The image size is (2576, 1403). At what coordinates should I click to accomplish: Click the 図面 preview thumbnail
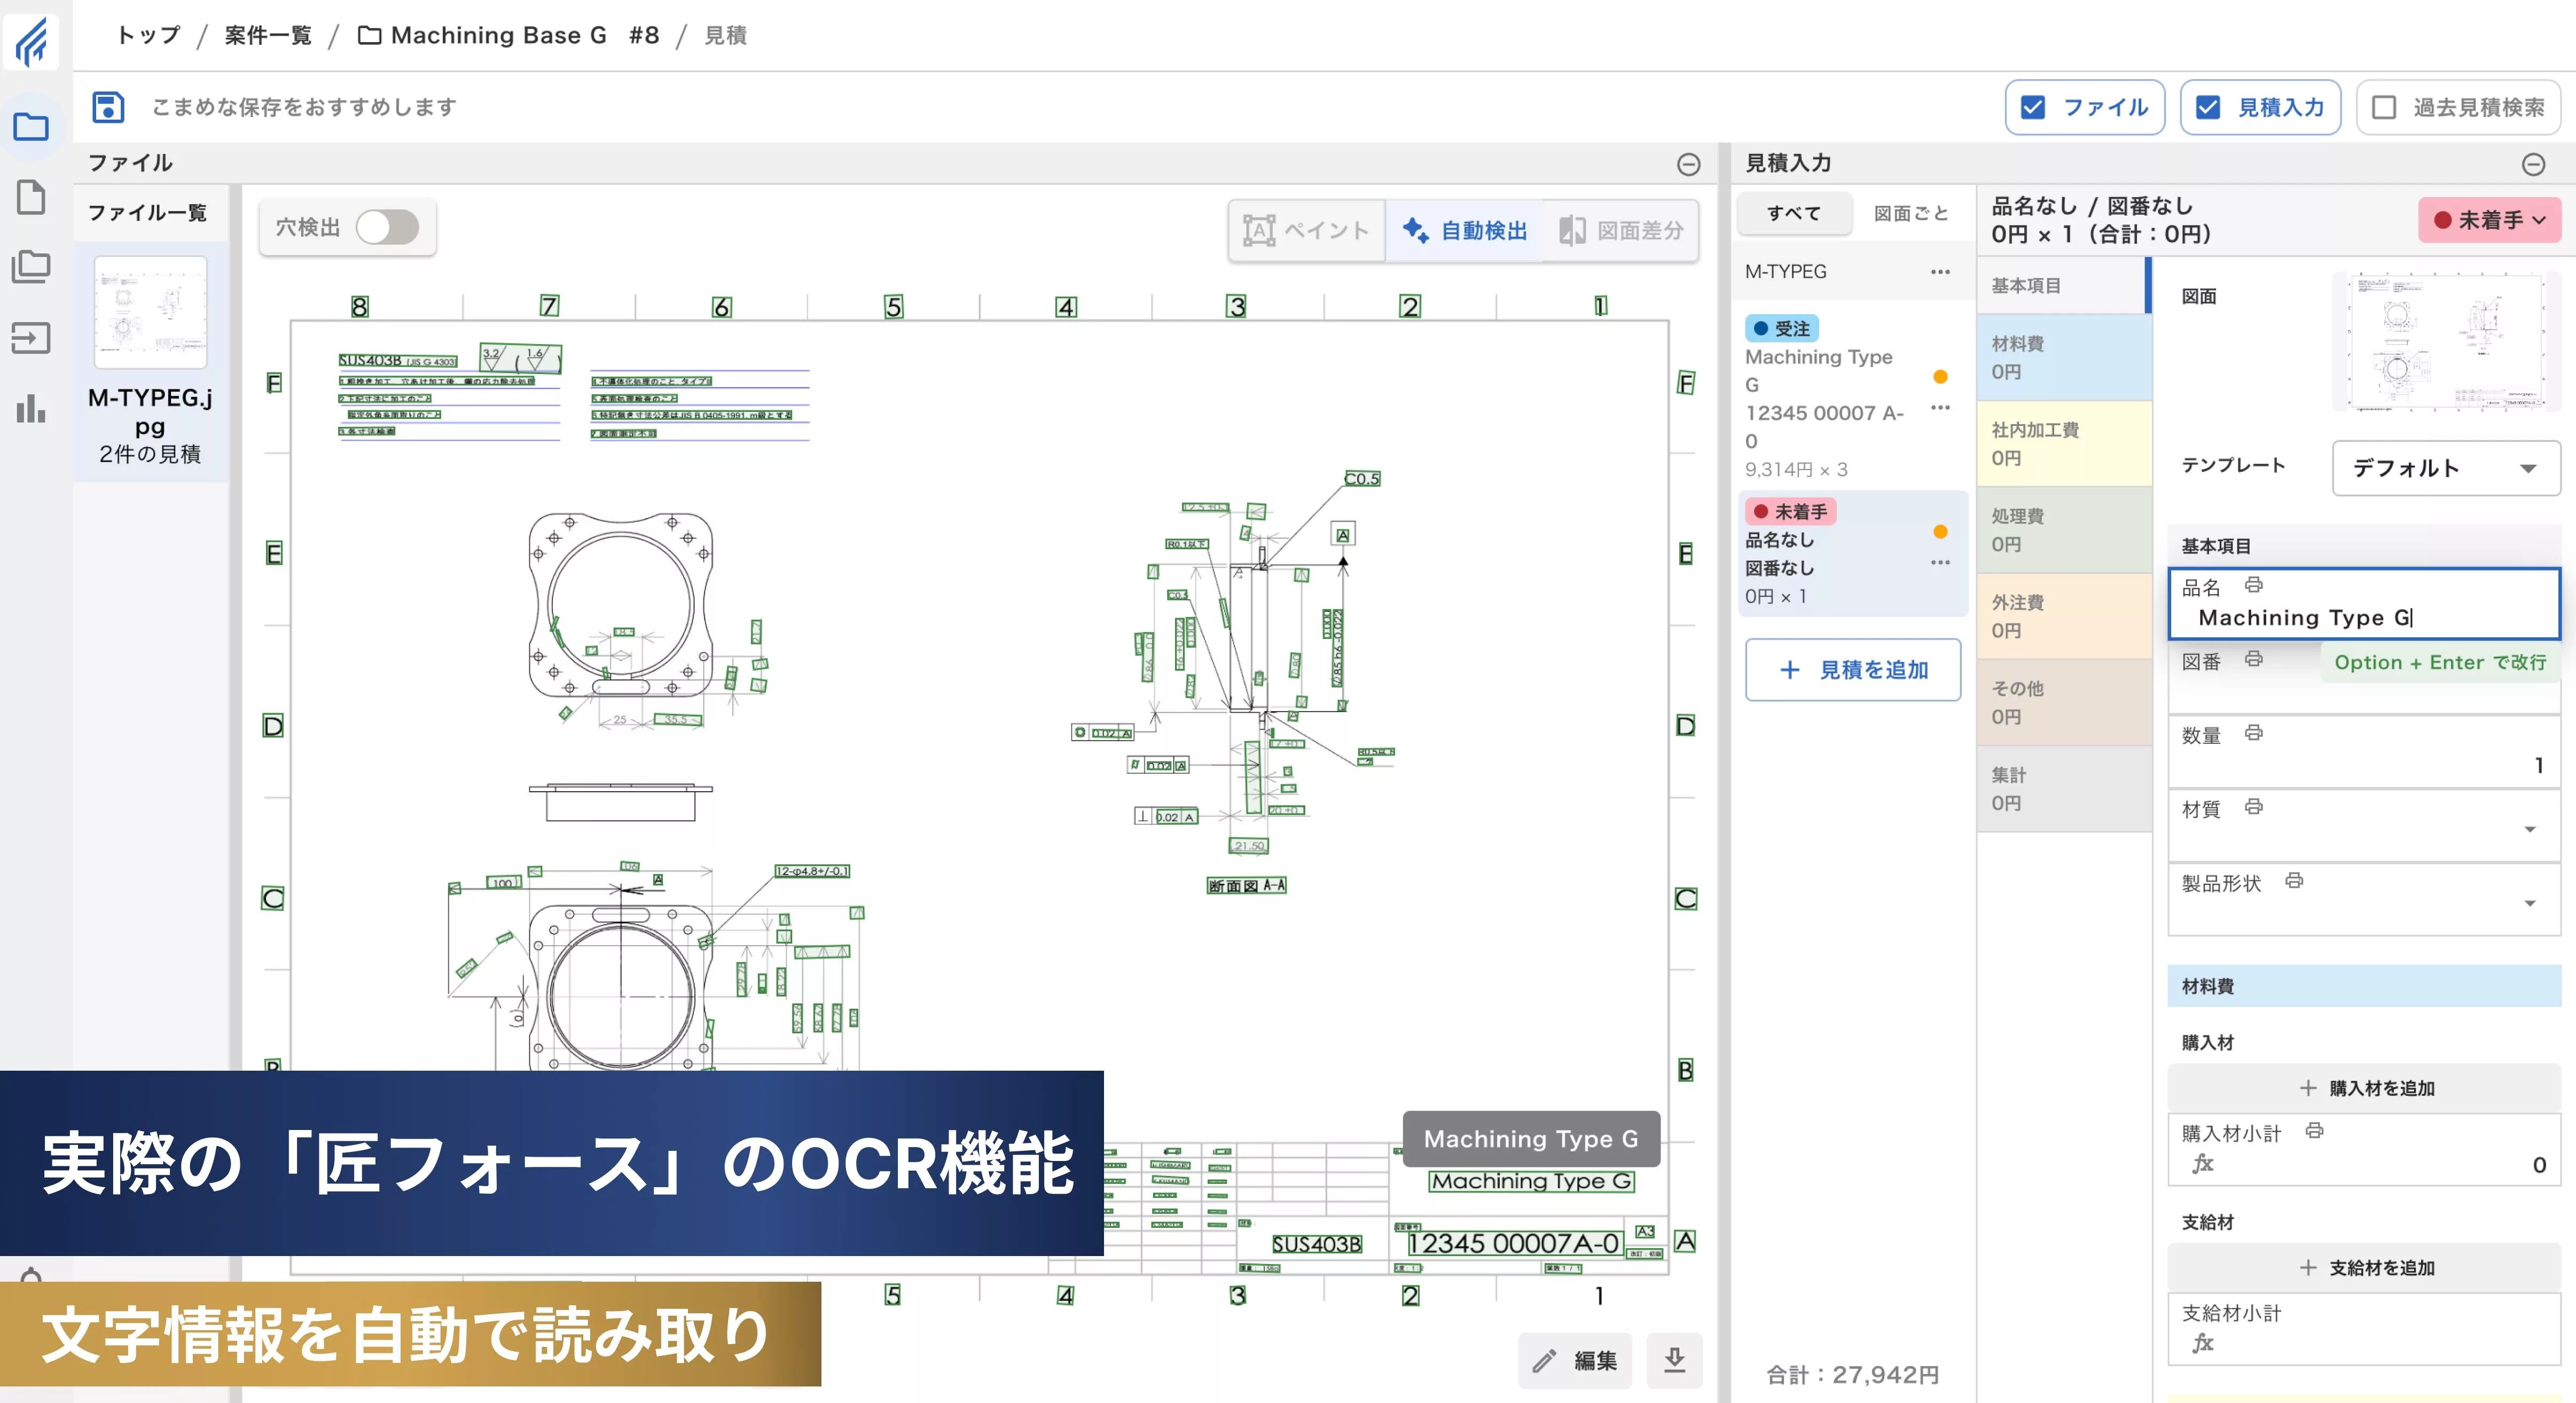[2446, 341]
